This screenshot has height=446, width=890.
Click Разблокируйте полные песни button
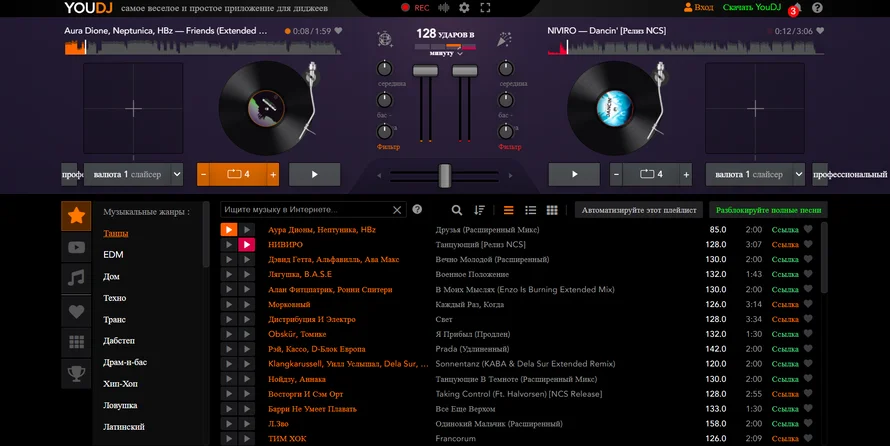769,210
